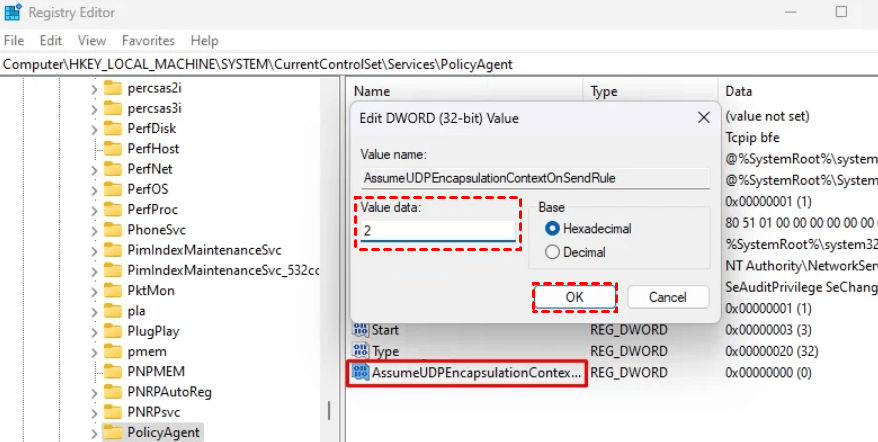The height and width of the screenshot is (442, 878).
Task: Select the PerfProc folder icon
Action: pyautogui.click(x=113, y=209)
